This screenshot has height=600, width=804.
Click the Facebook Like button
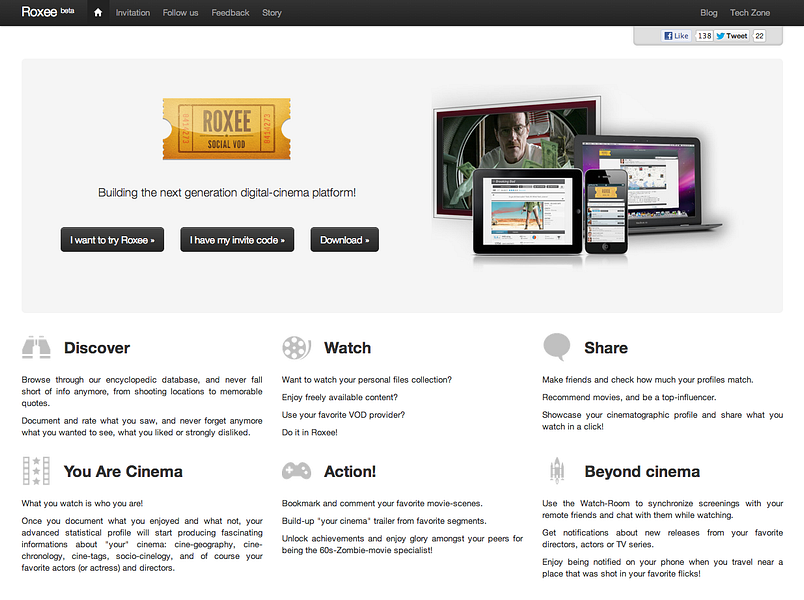pos(676,36)
